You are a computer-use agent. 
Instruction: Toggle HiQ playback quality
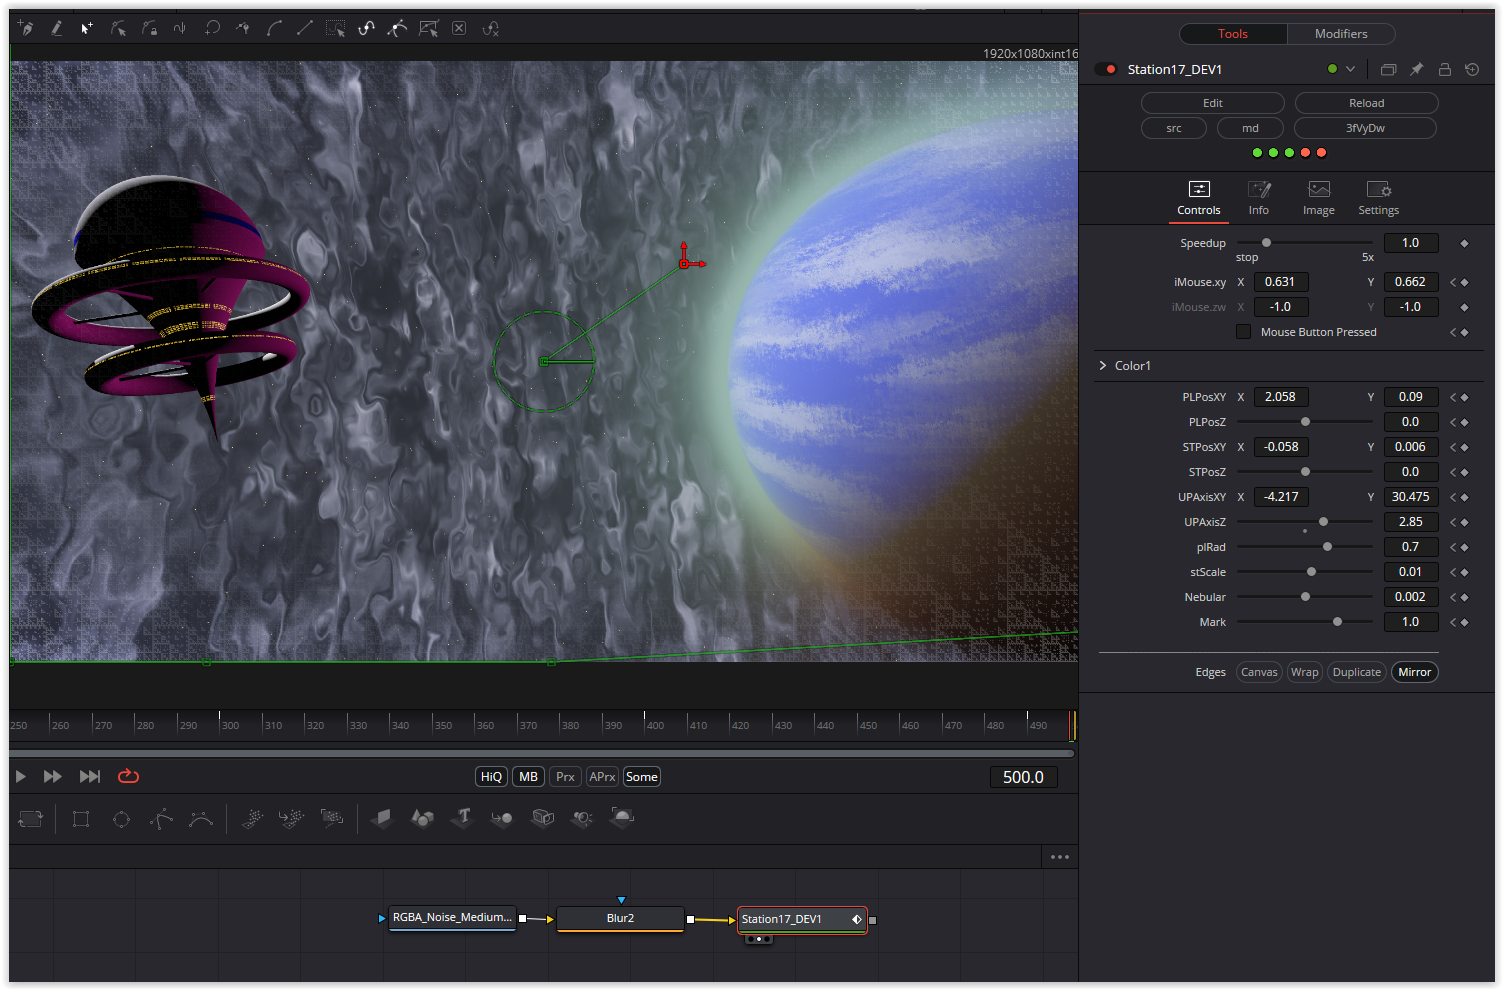tap(491, 776)
